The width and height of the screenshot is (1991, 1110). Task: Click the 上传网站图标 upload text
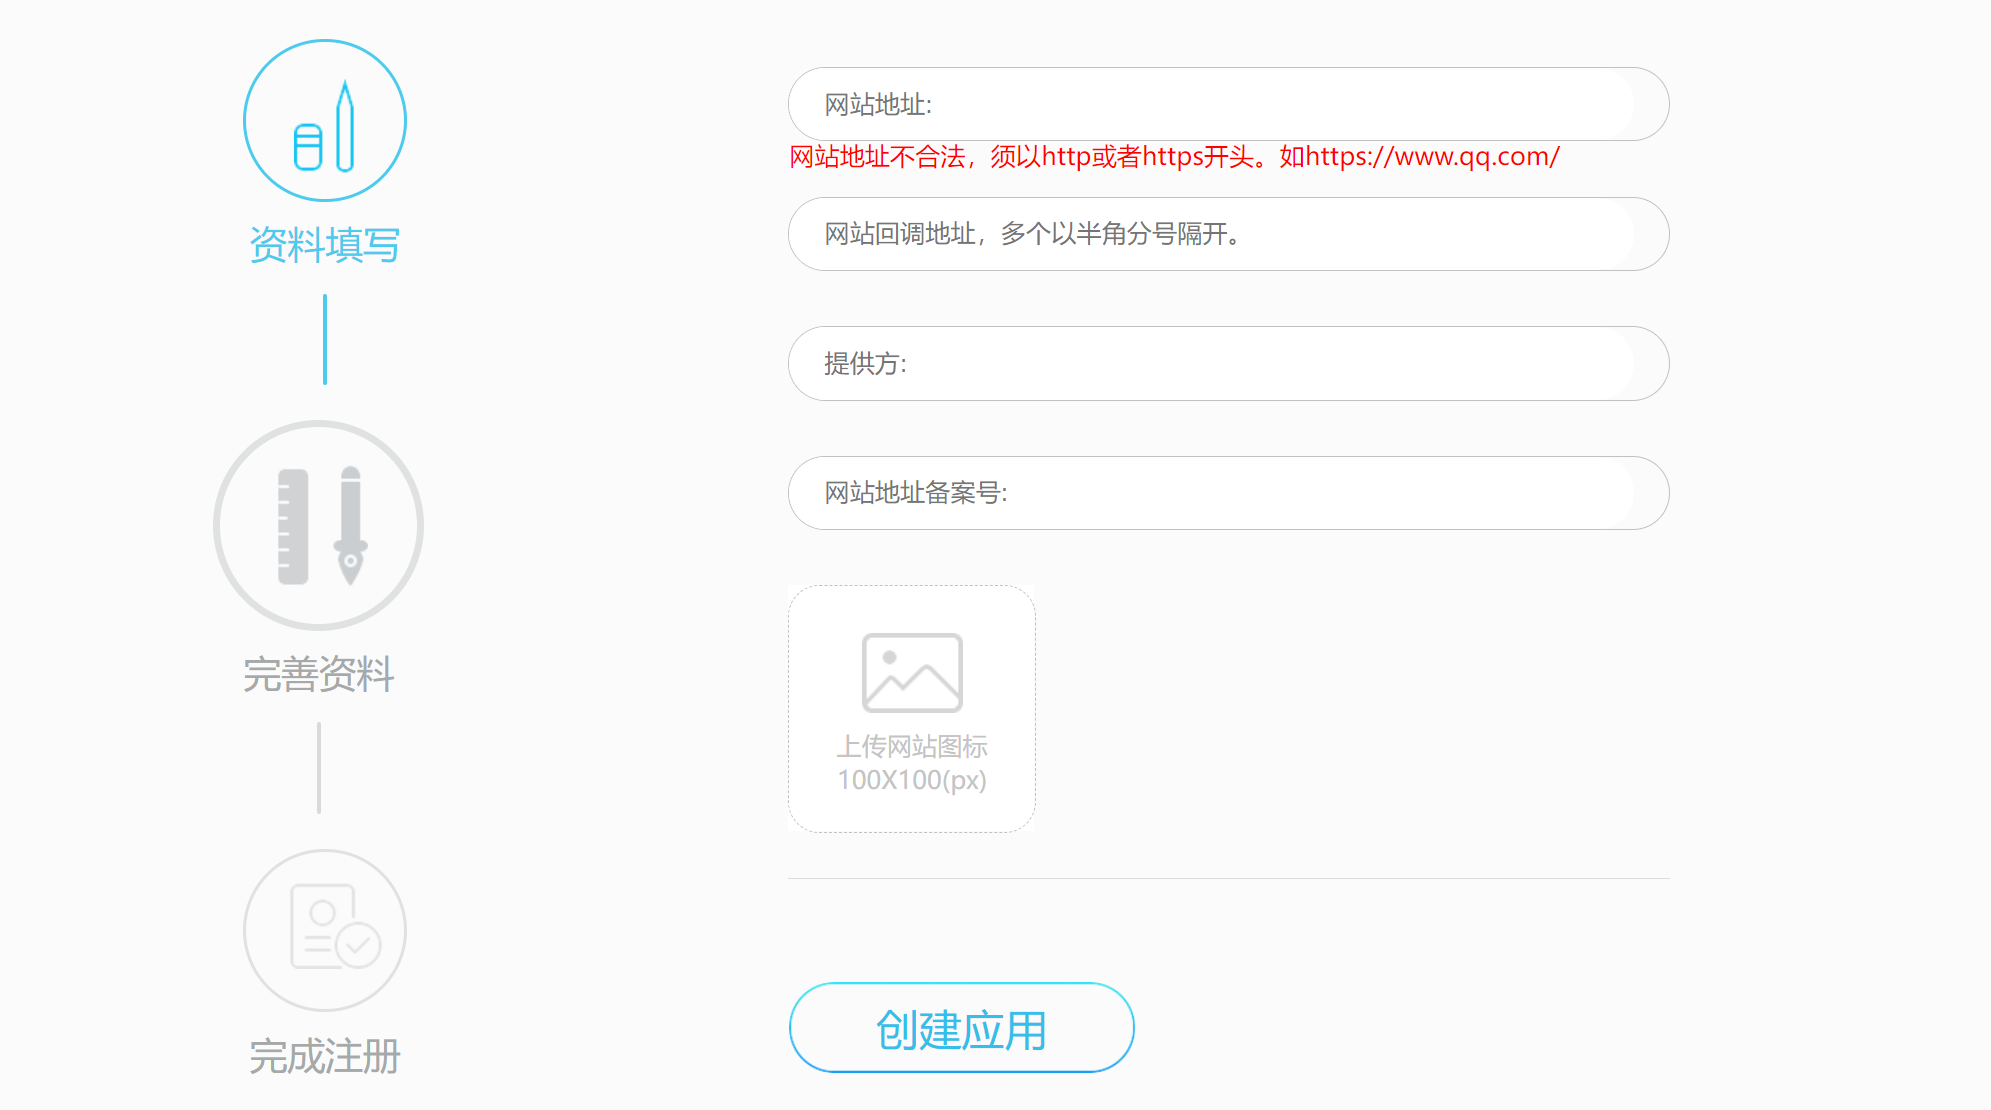click(912, 746)
